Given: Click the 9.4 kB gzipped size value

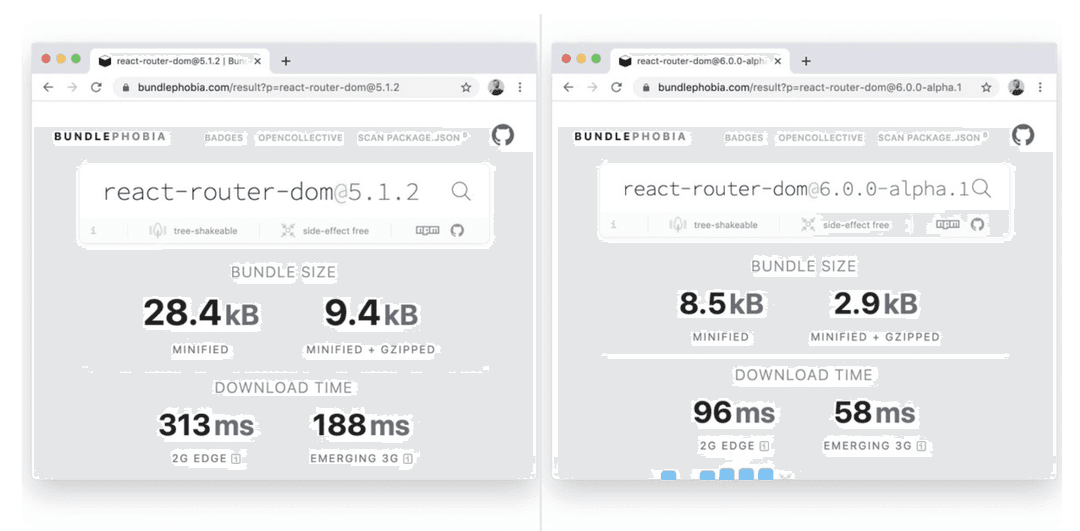Looking at the screenshot, I should [x=371, y=313].
